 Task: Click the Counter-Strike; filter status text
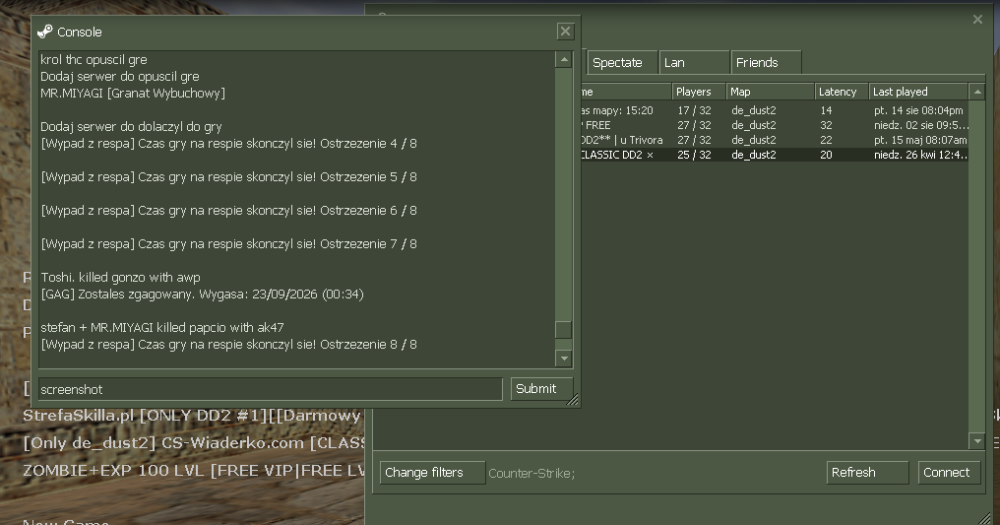pyautogui.click(x=531, y=473)
